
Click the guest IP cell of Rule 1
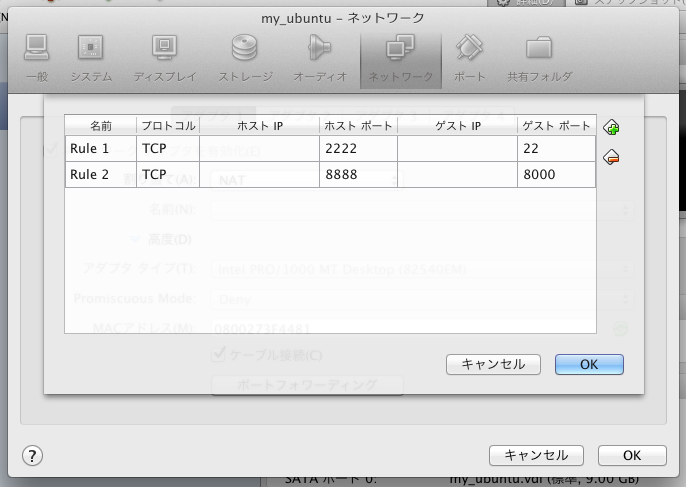coord(457,149)
